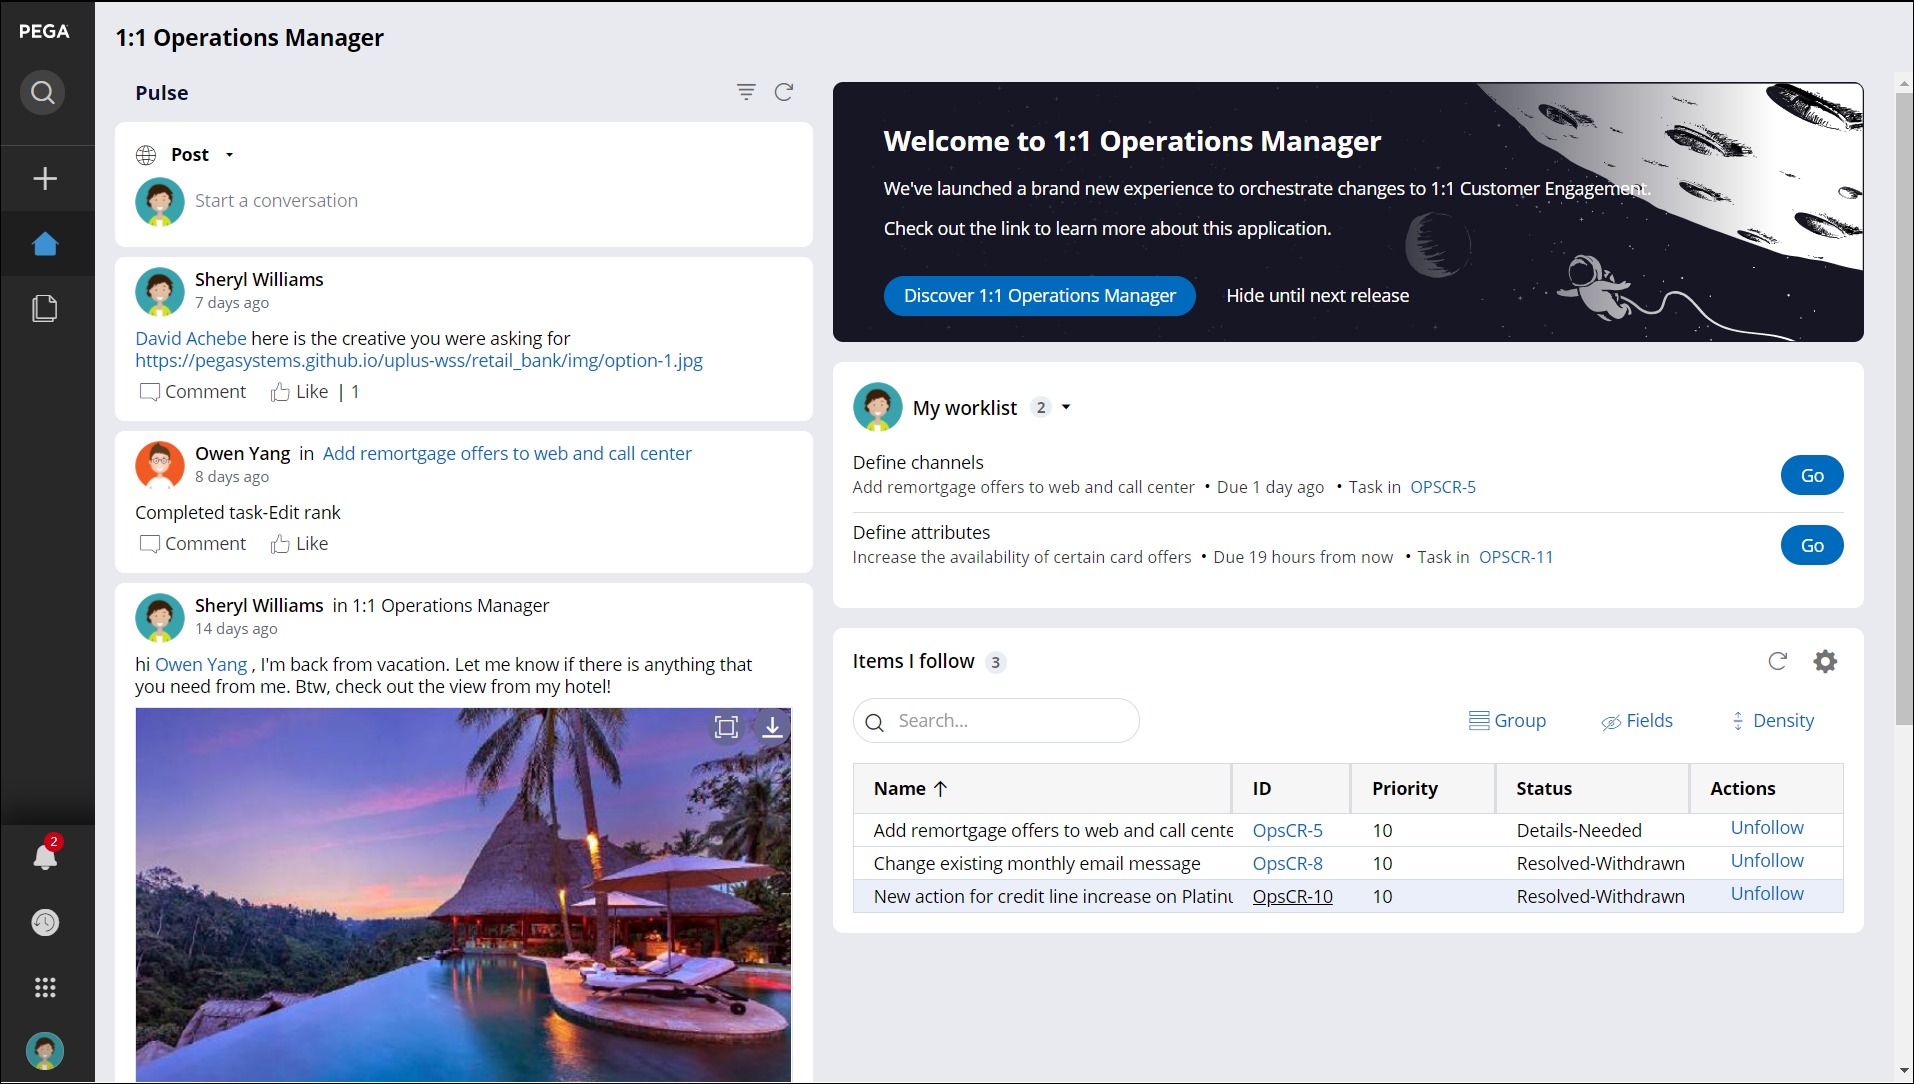The width and height of the screenshot is (1914, 1084).
Task: Open the David Achebe mention link
Action: (x=191, y=338)
